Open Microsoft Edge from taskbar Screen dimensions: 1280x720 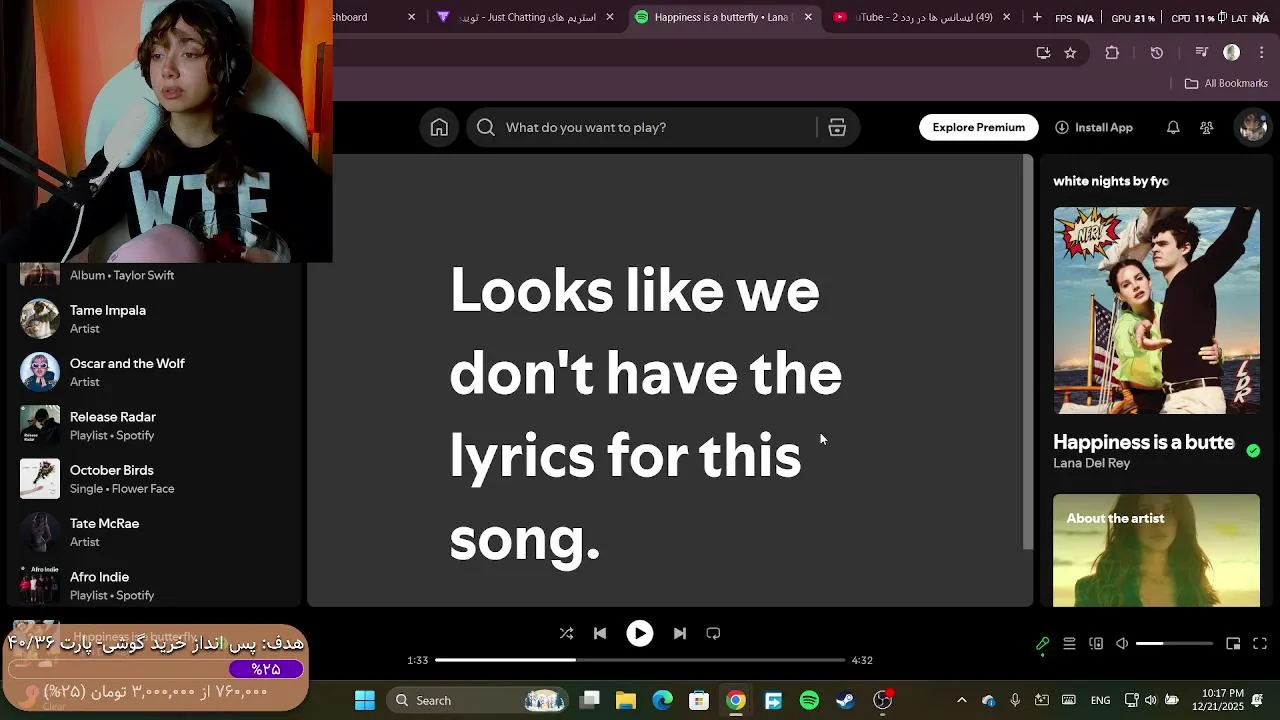(663, 700)
